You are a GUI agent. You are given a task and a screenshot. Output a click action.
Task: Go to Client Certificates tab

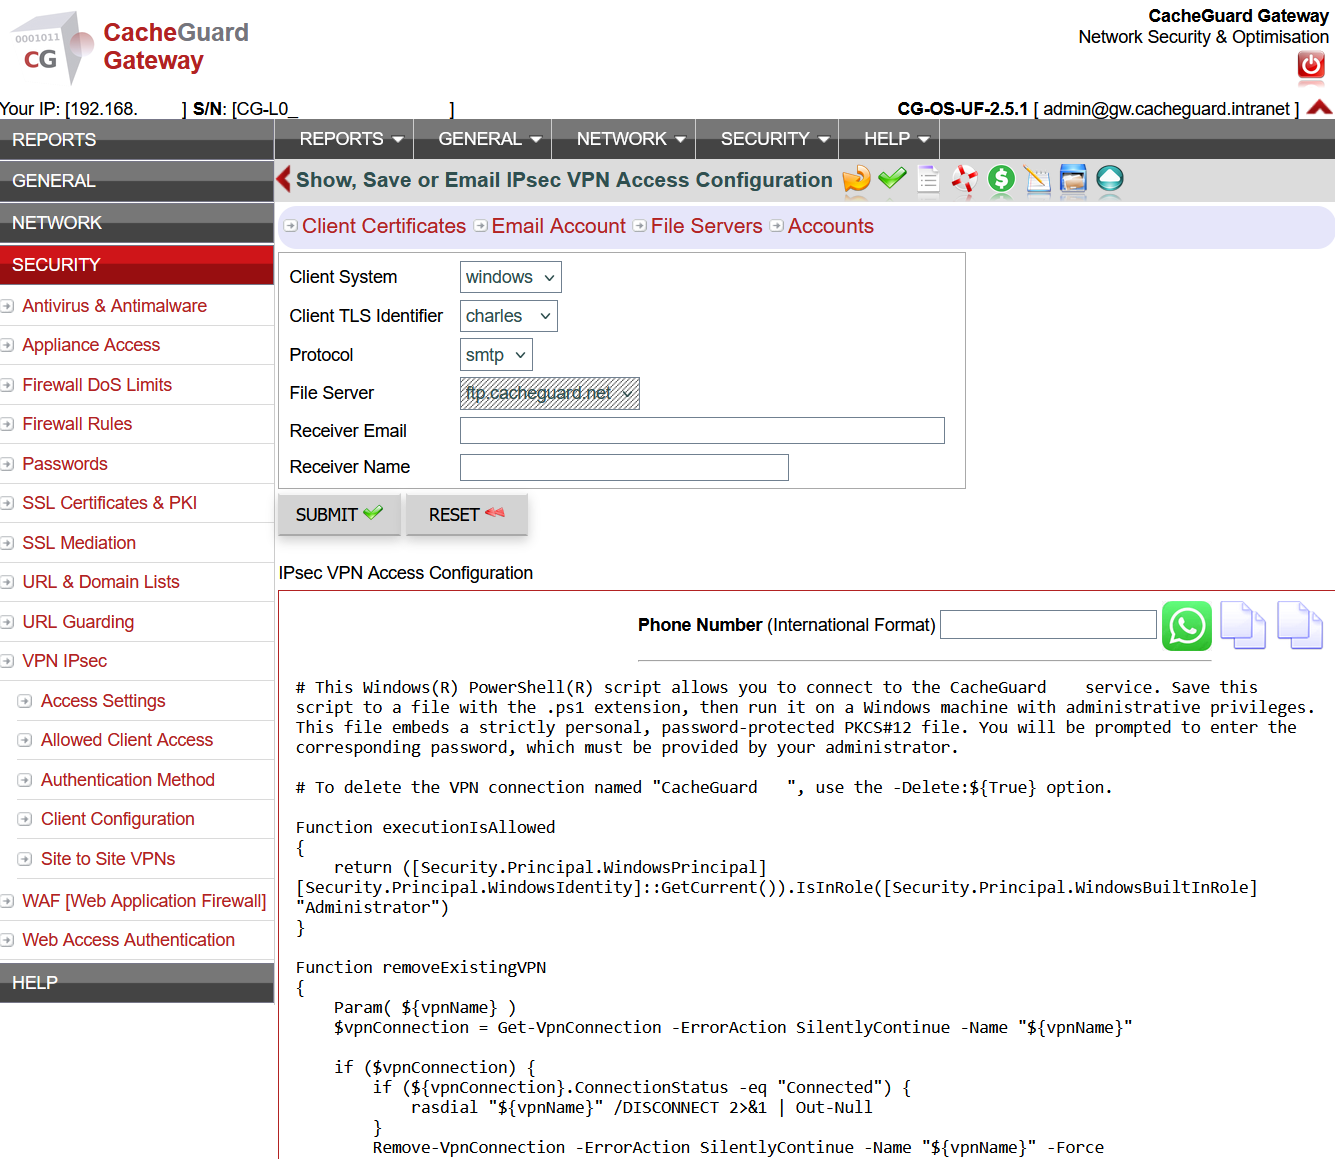384,226
